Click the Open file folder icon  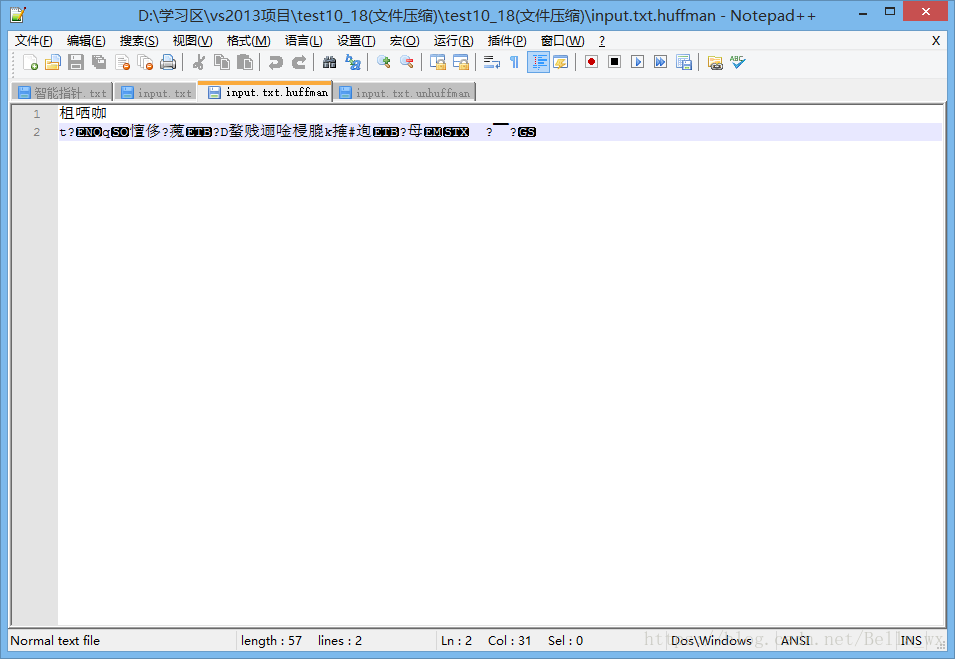[53, 62]
